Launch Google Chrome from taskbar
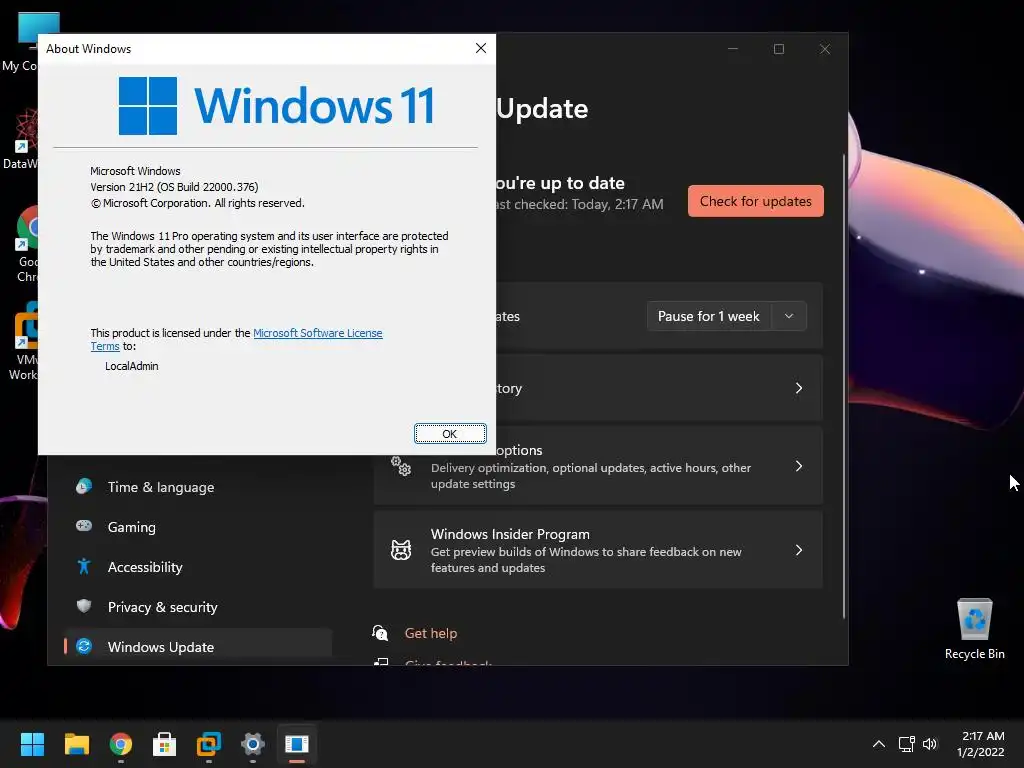 [121, 744]
